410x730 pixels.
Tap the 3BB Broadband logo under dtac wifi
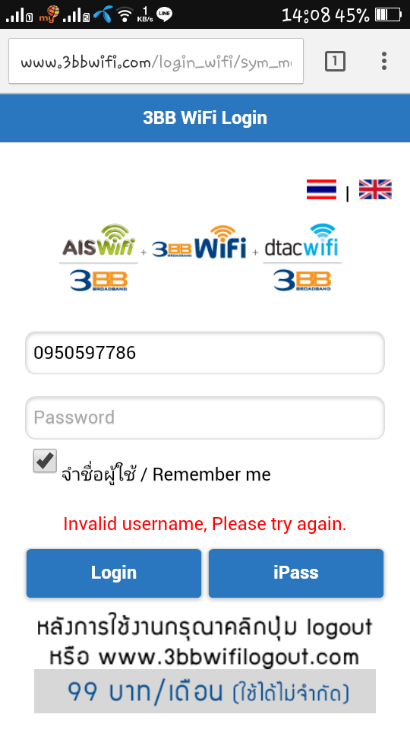click(x=302, y=281)
